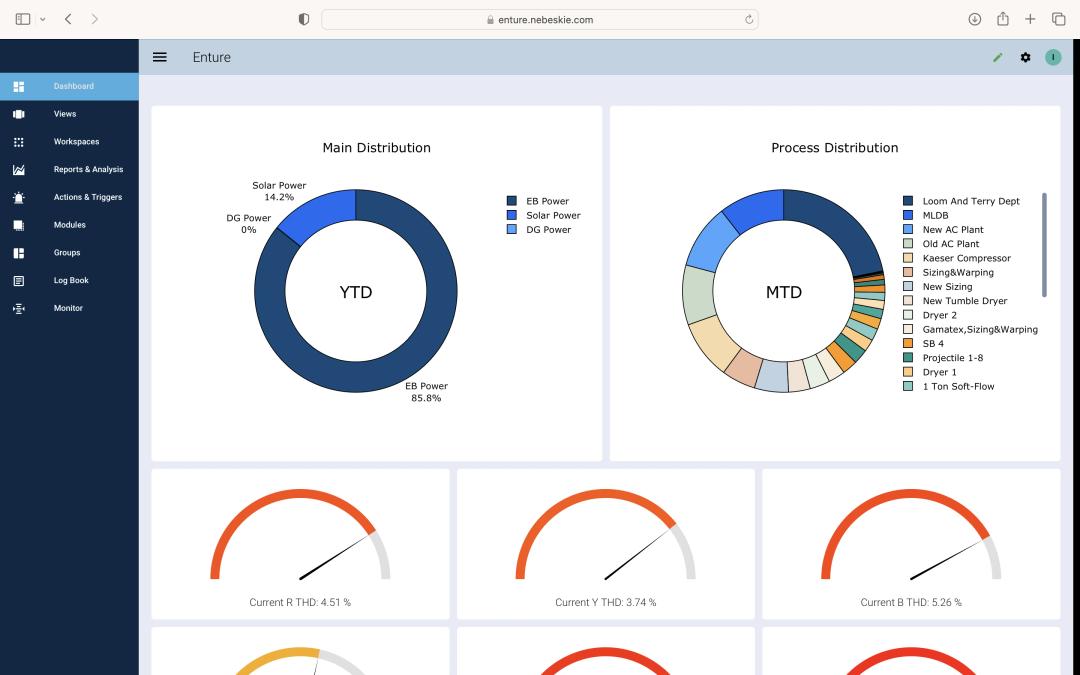The height and width of the screenshot is (675, 1080).
Task: Click the Reports & Analysis chart icon
Action: (19, 169)
